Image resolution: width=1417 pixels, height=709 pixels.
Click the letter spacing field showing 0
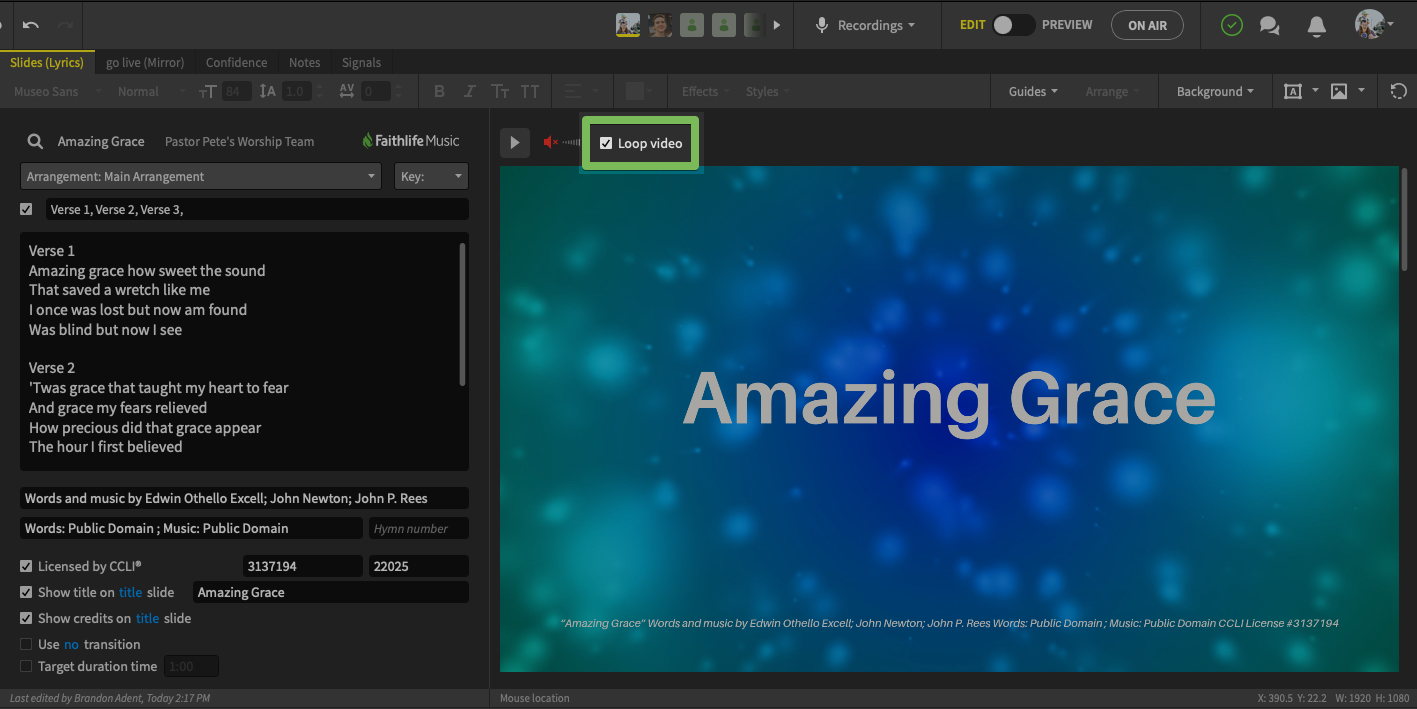point(375,91)
